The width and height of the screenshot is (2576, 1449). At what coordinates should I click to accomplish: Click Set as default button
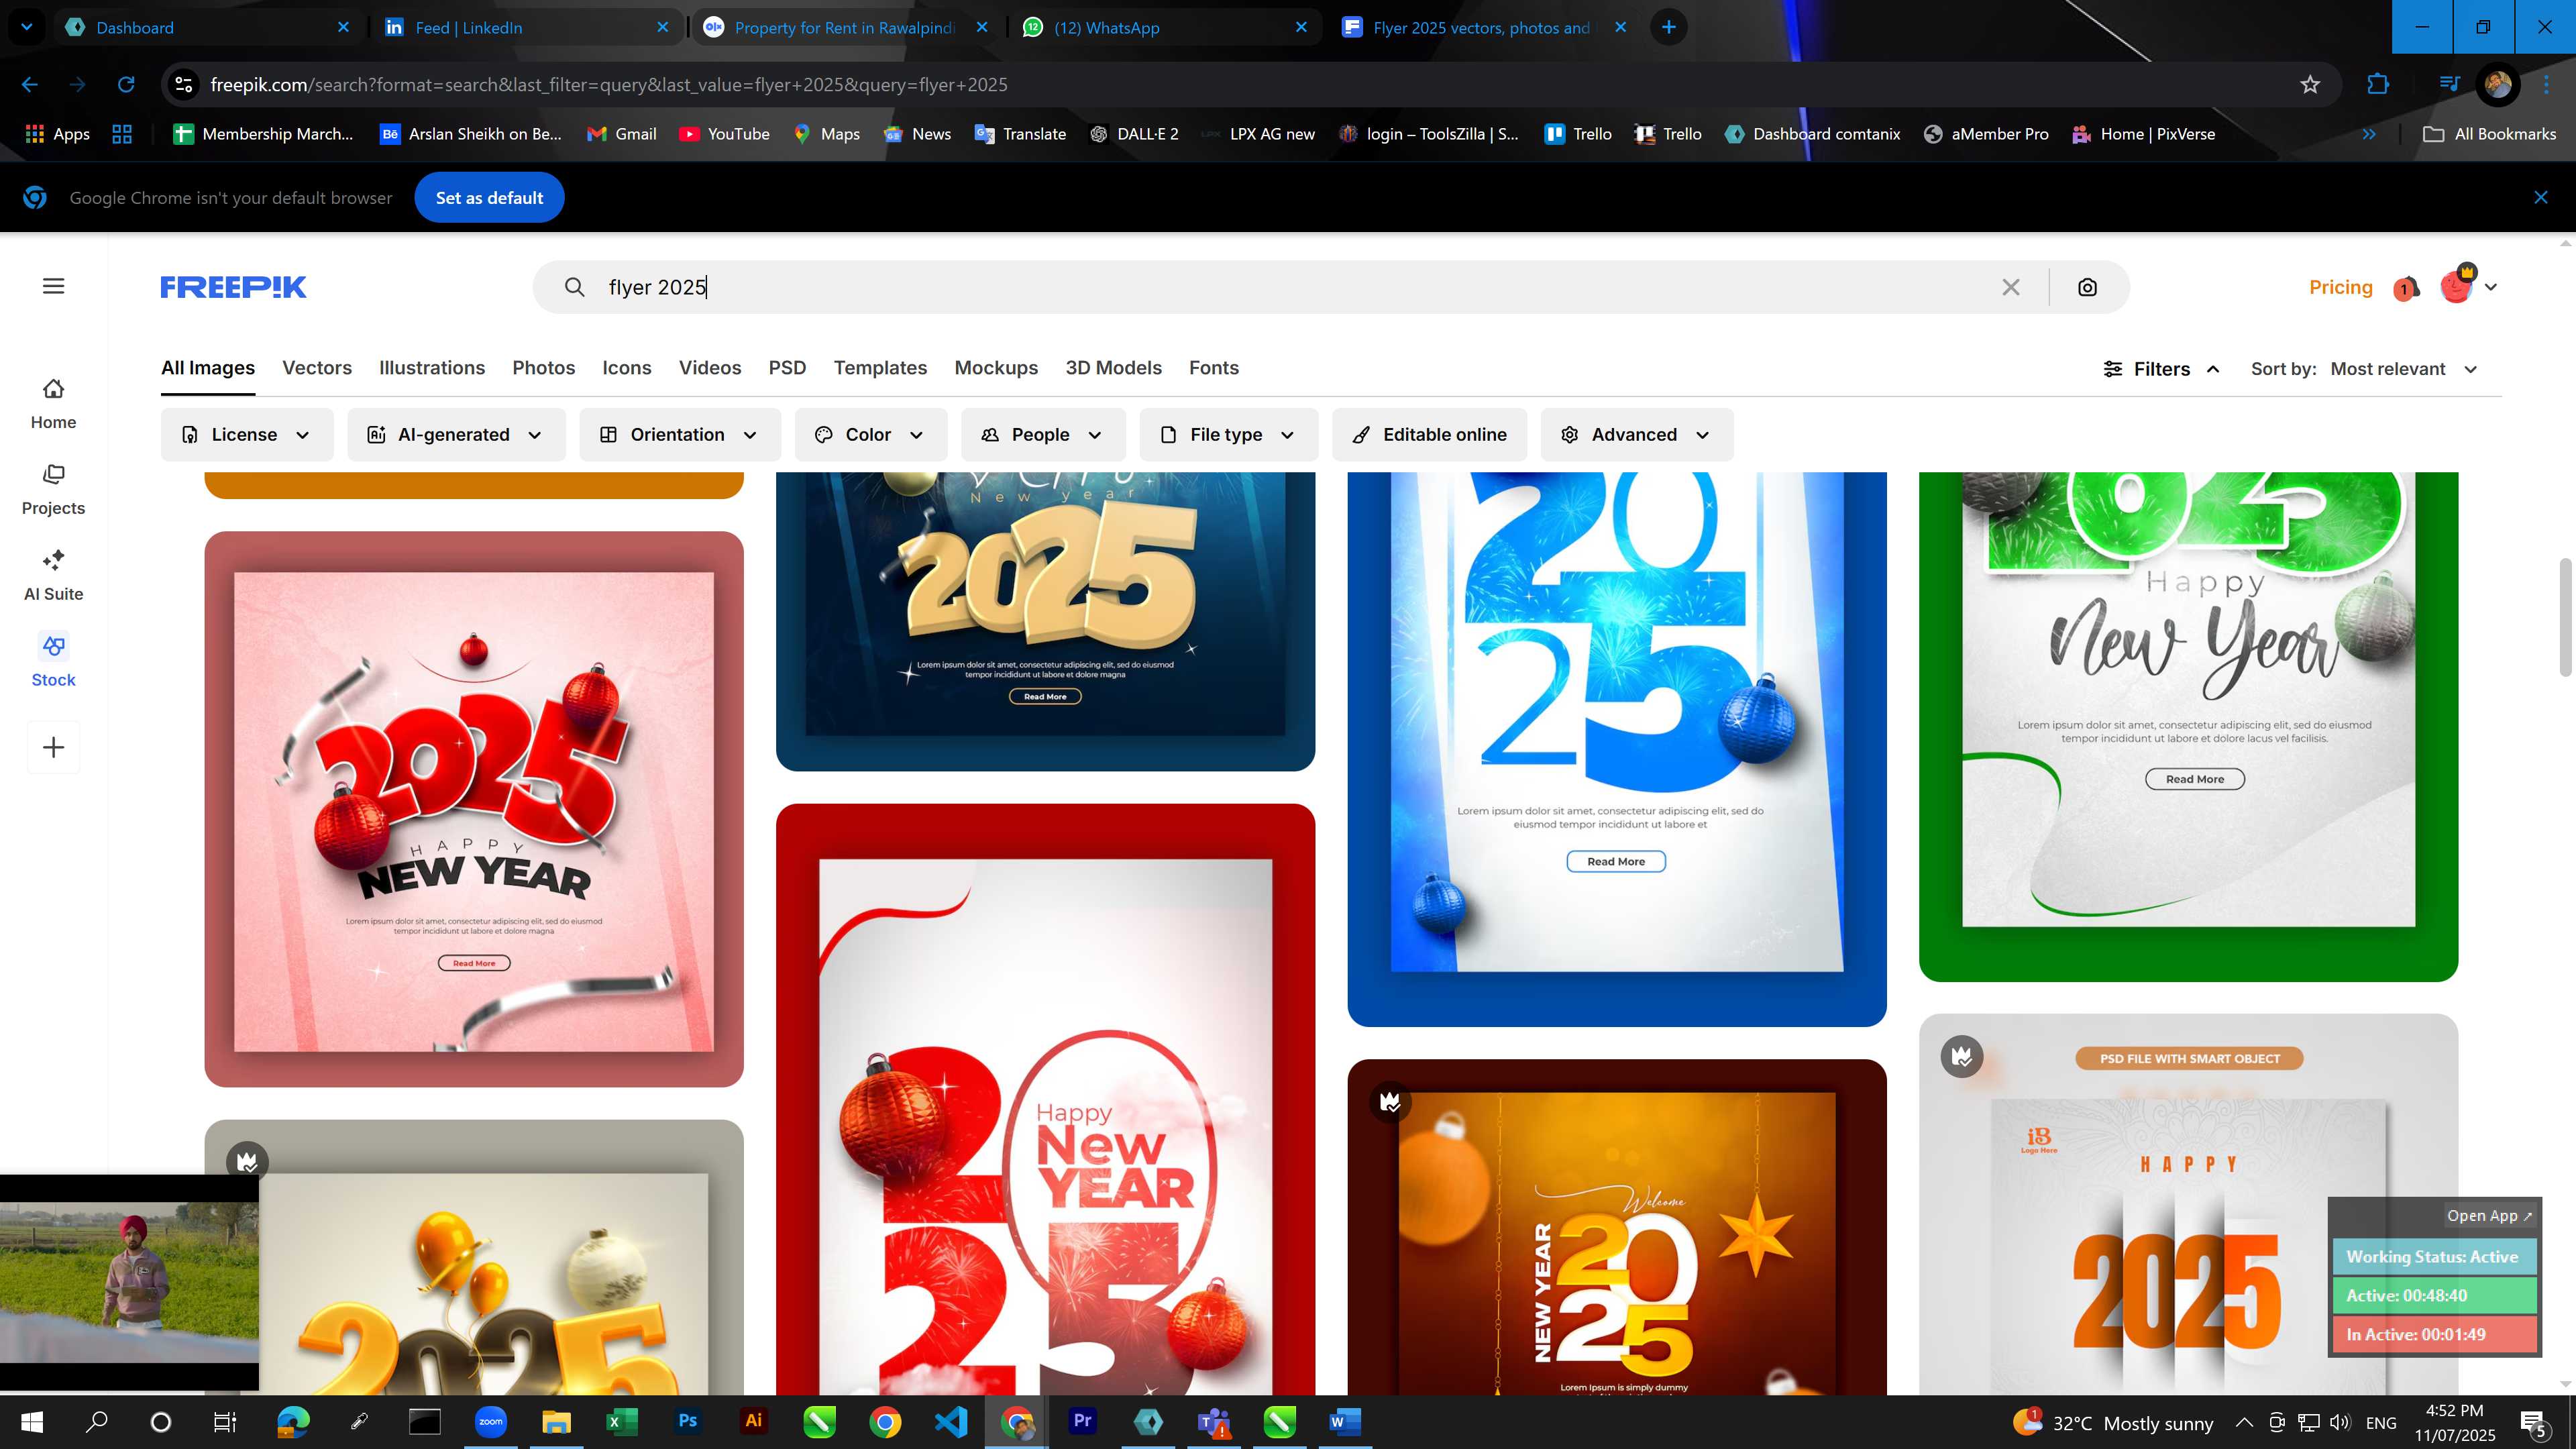tap(489, 198)
